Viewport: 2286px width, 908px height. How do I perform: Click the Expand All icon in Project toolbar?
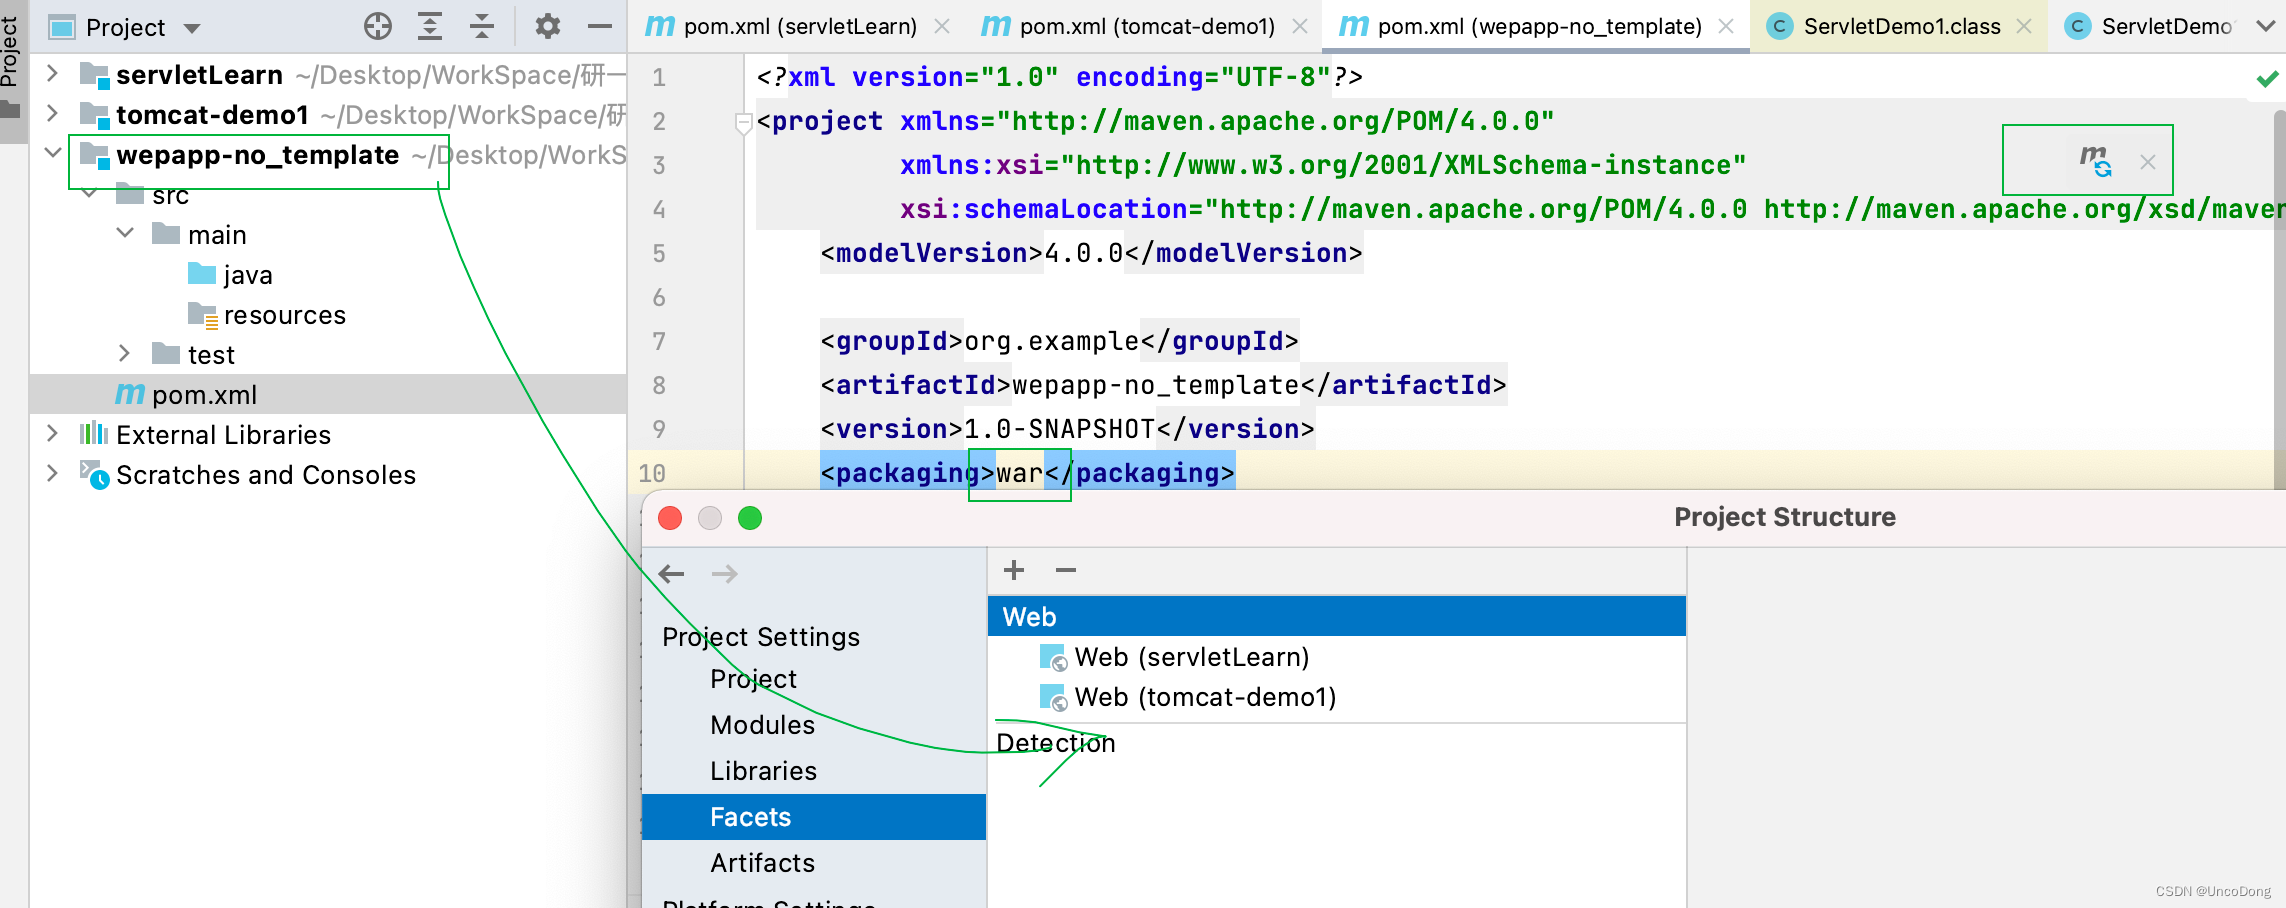(430, 26)
